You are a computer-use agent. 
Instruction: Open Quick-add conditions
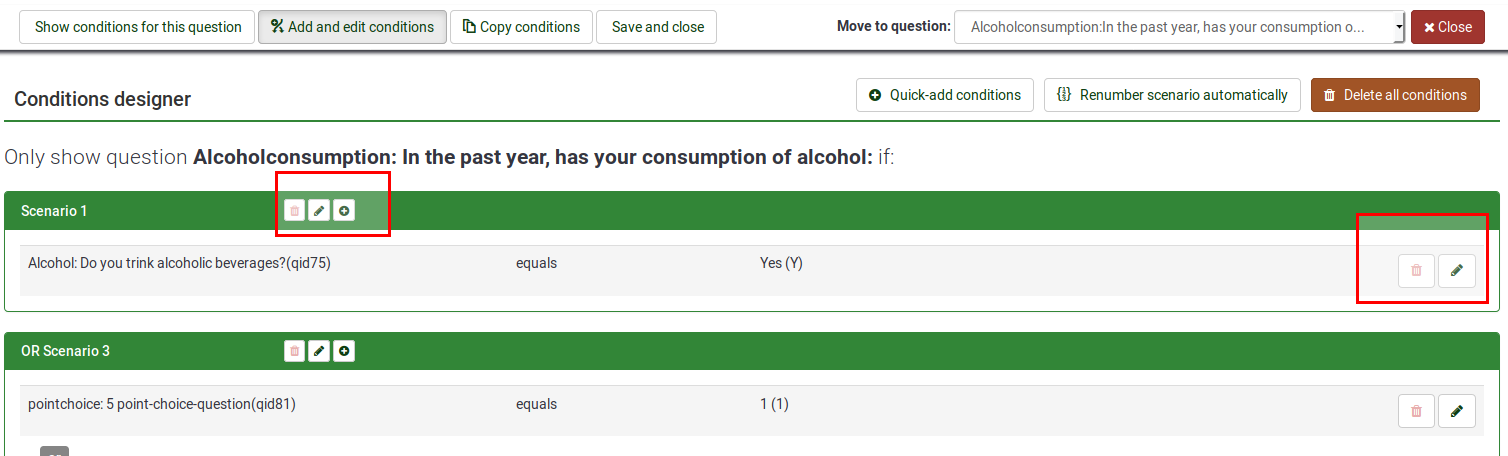pyautogui.click(x=945, y=95)
